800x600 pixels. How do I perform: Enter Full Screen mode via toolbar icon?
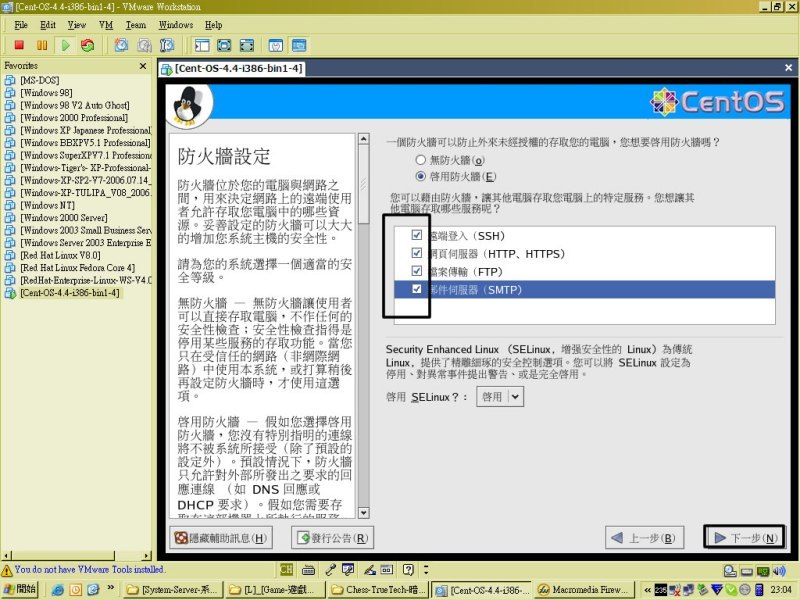[247, 45]
